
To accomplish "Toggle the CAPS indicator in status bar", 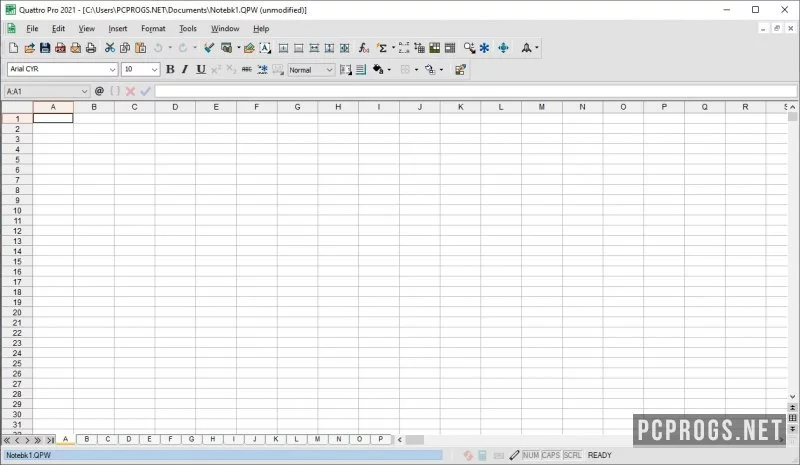I will coord(551,455).
